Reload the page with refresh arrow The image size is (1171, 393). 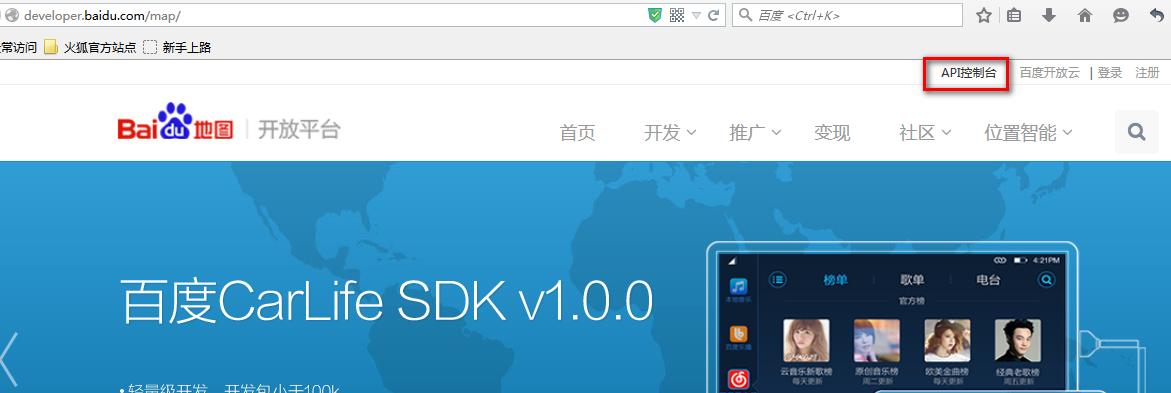coord(713,15)
